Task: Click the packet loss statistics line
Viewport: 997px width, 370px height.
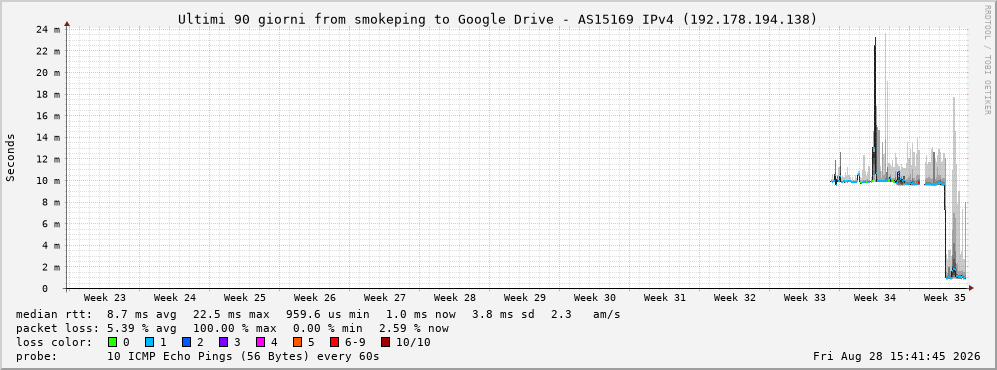Action: 232,328
